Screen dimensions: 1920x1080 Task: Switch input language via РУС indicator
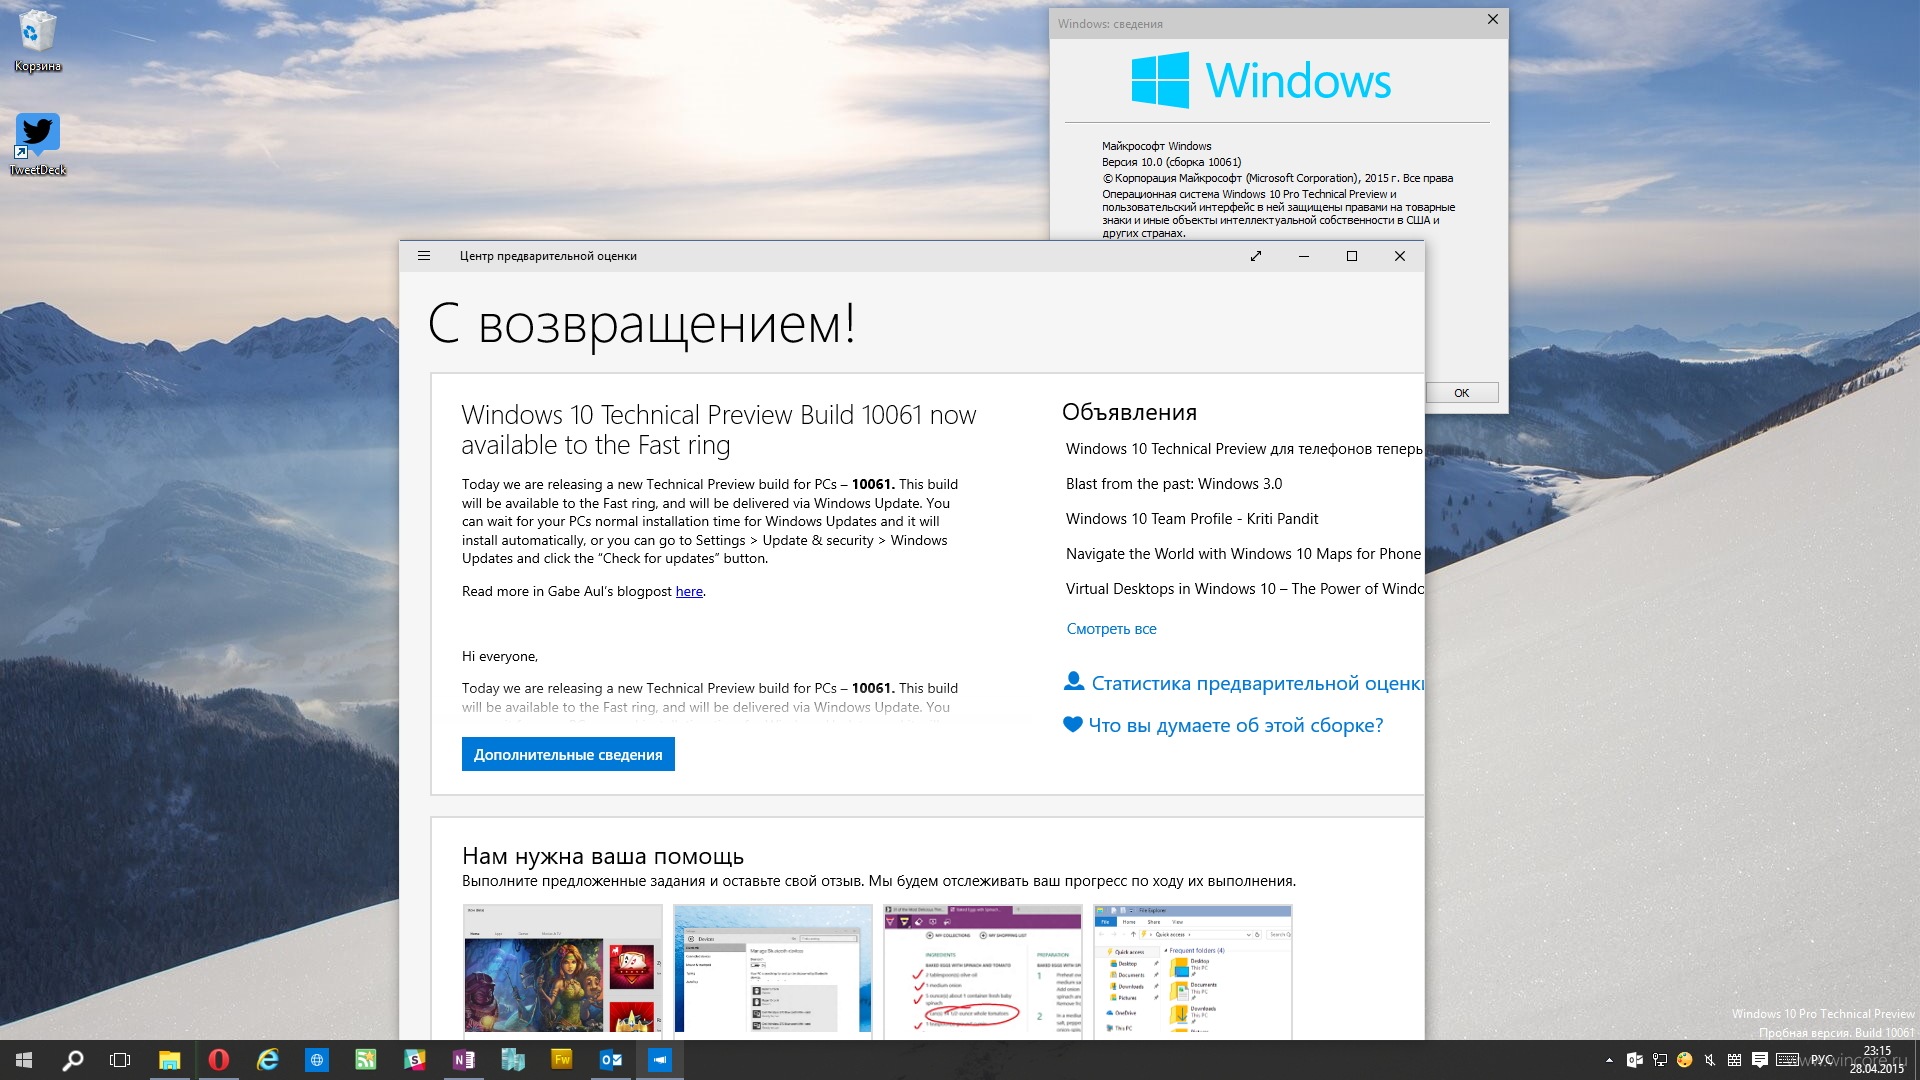click(x=1822, y=1060)
